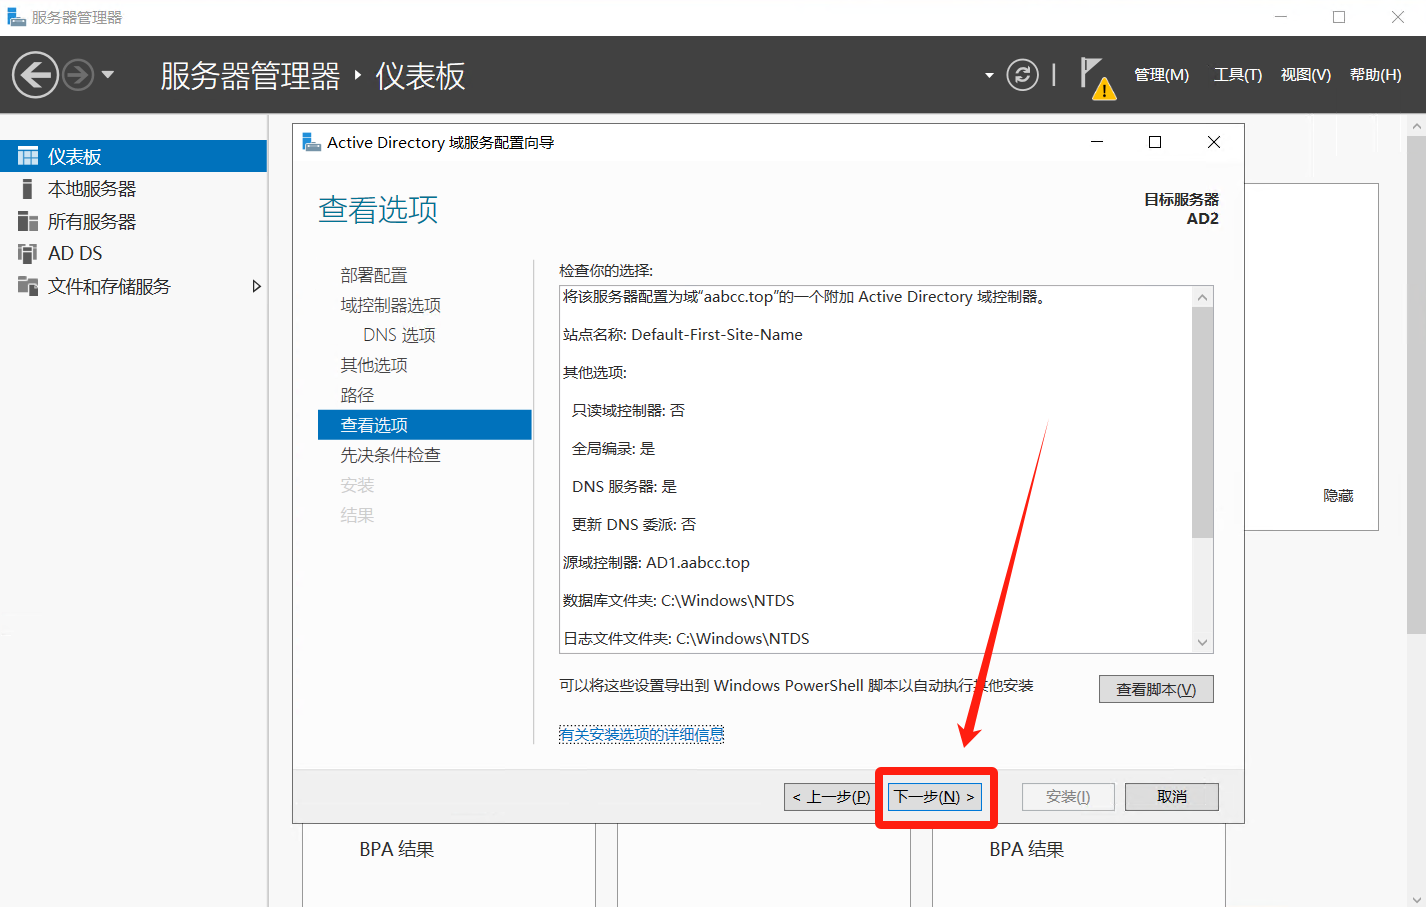
Task: Select the Dashboard icon in sidebar
Action: 28,157
